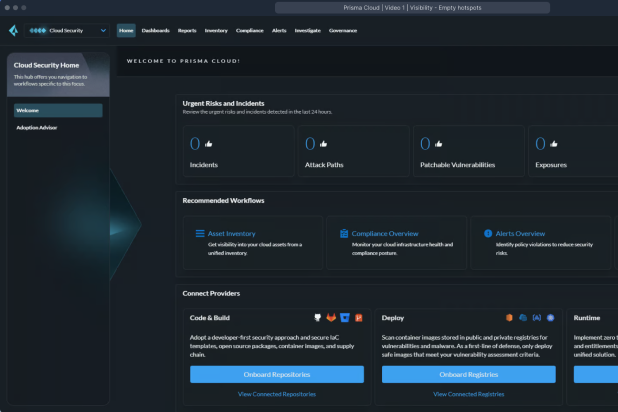This screenshot has height=412, width=618.
Task: Click thumbs-up icon in Attack Paths card
Action: click(x=324, y=144)
